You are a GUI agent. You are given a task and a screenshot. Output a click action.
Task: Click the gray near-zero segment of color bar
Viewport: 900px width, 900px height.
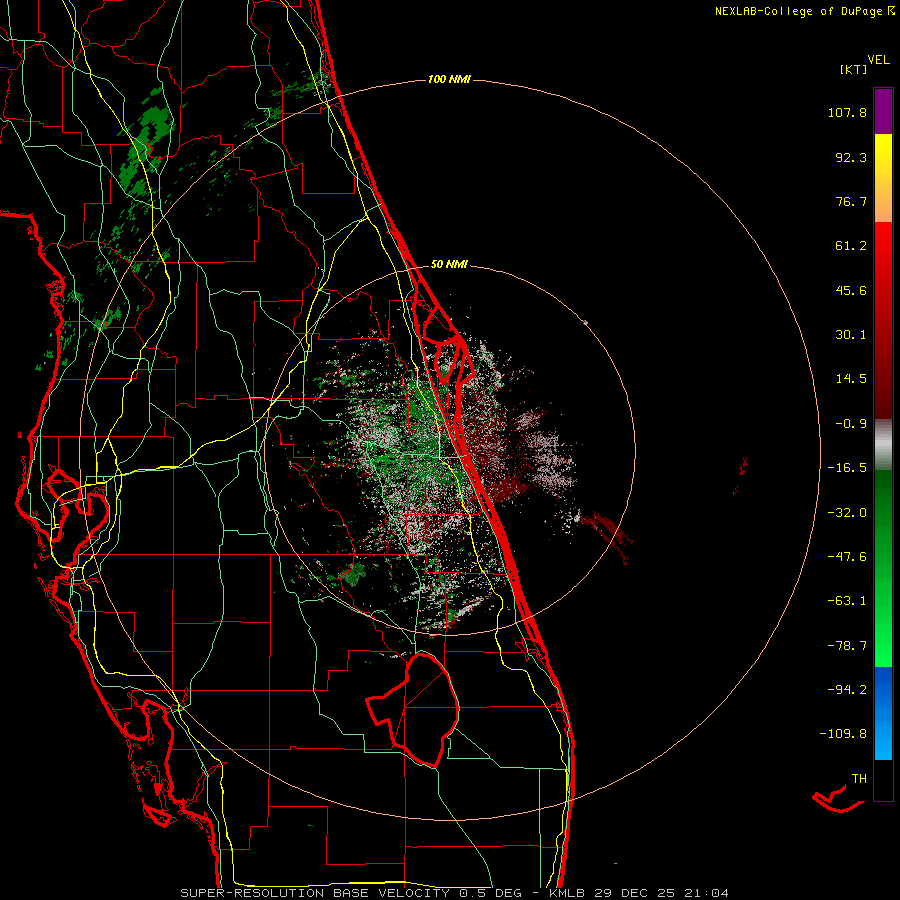883,444
